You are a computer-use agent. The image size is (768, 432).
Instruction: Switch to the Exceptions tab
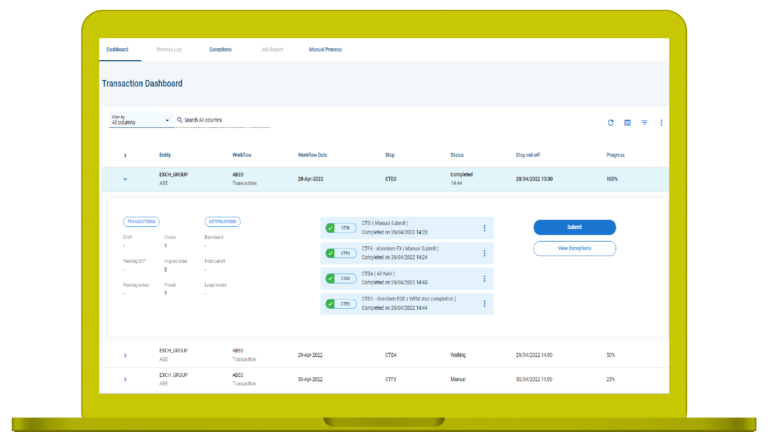[221, 49]
